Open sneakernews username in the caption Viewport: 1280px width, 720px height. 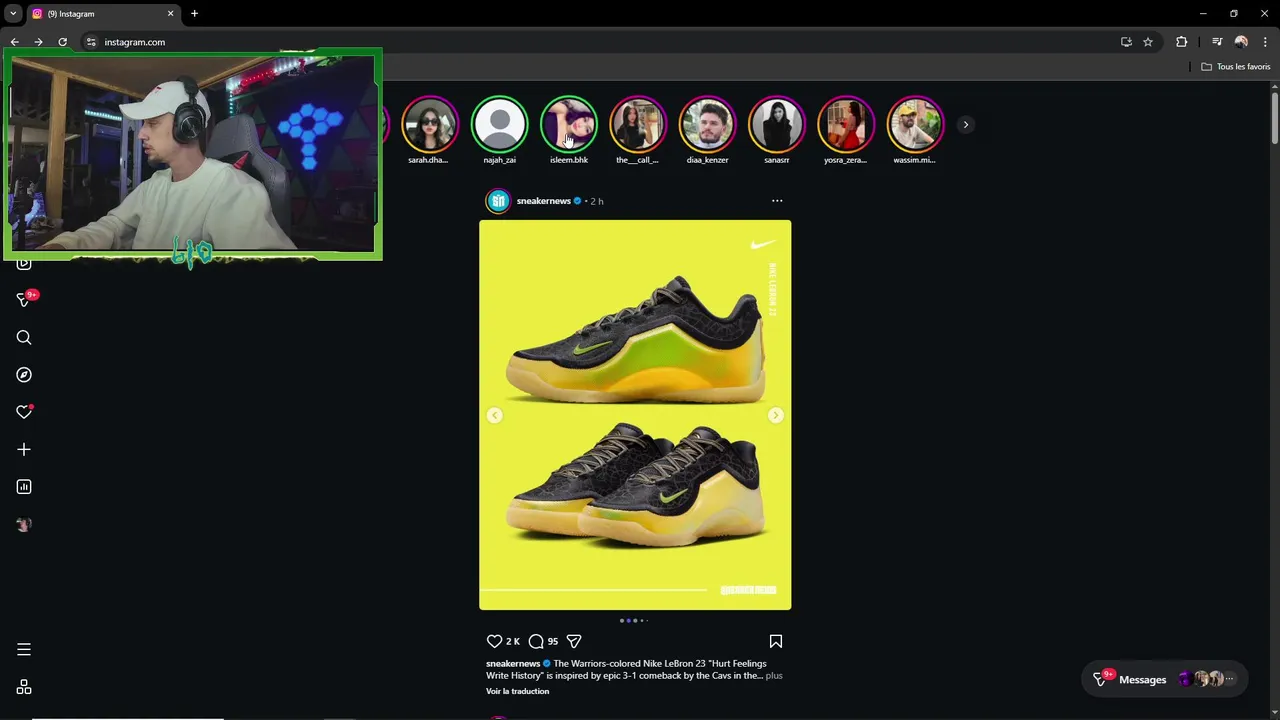point(513,663)
